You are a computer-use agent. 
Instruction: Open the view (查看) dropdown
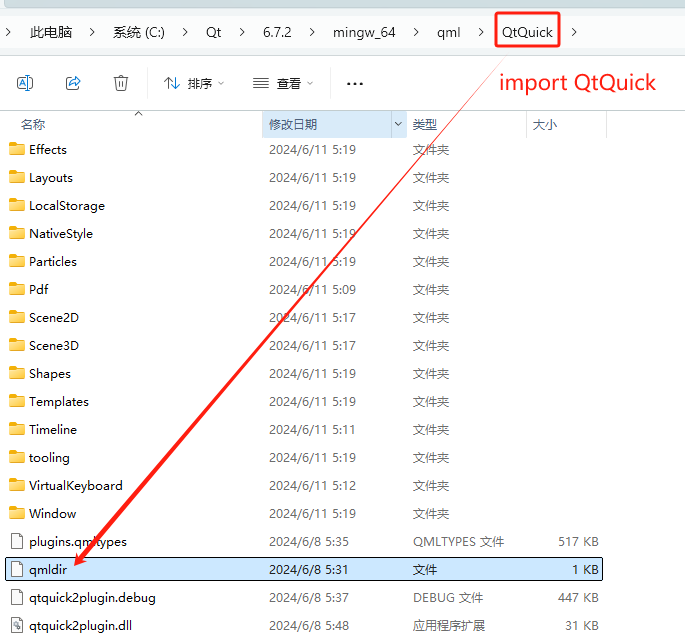tap(283, 83)
